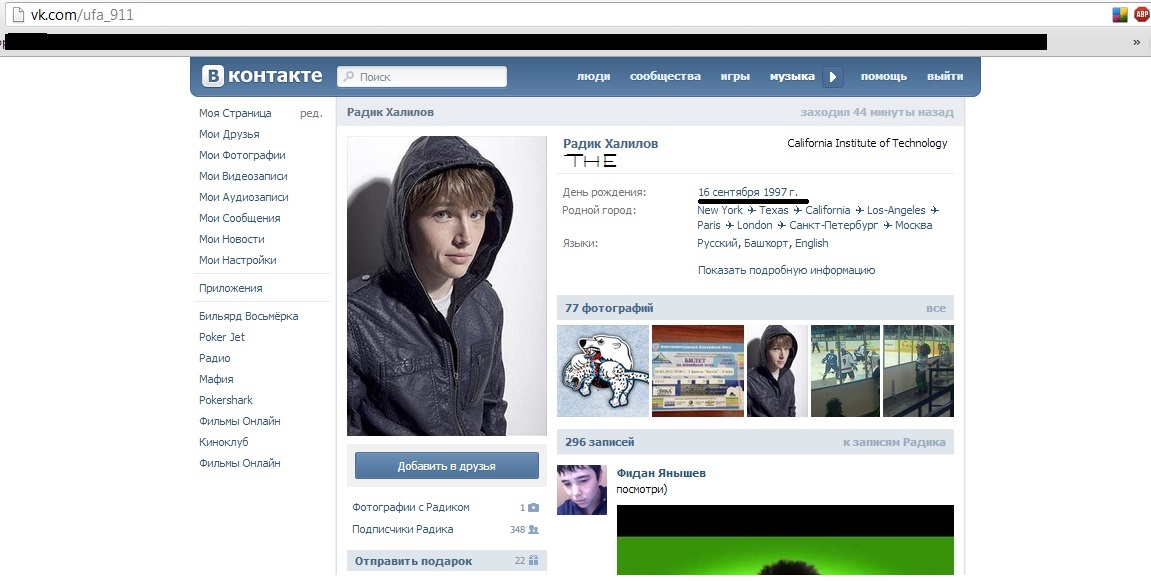1151x581 pixels.
Task: Open the игры header menu
Action: 735,76
